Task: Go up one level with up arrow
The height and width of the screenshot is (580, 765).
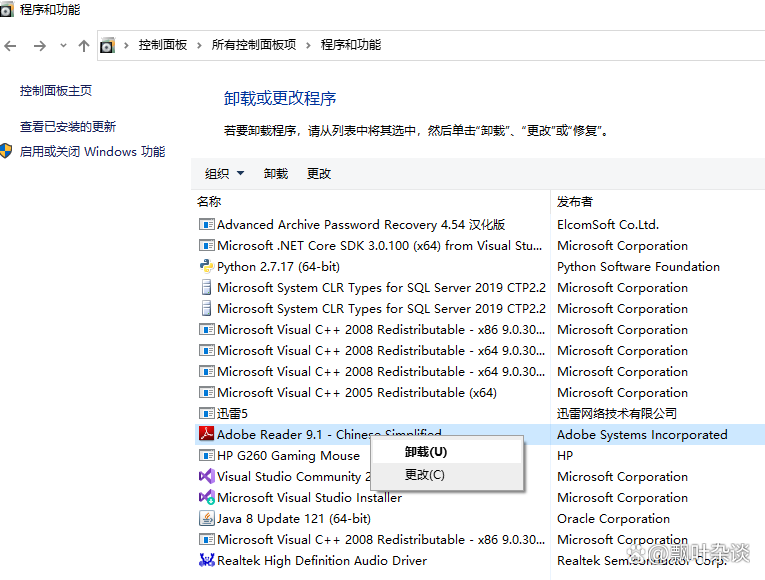Action: click(x=84, y=46)
